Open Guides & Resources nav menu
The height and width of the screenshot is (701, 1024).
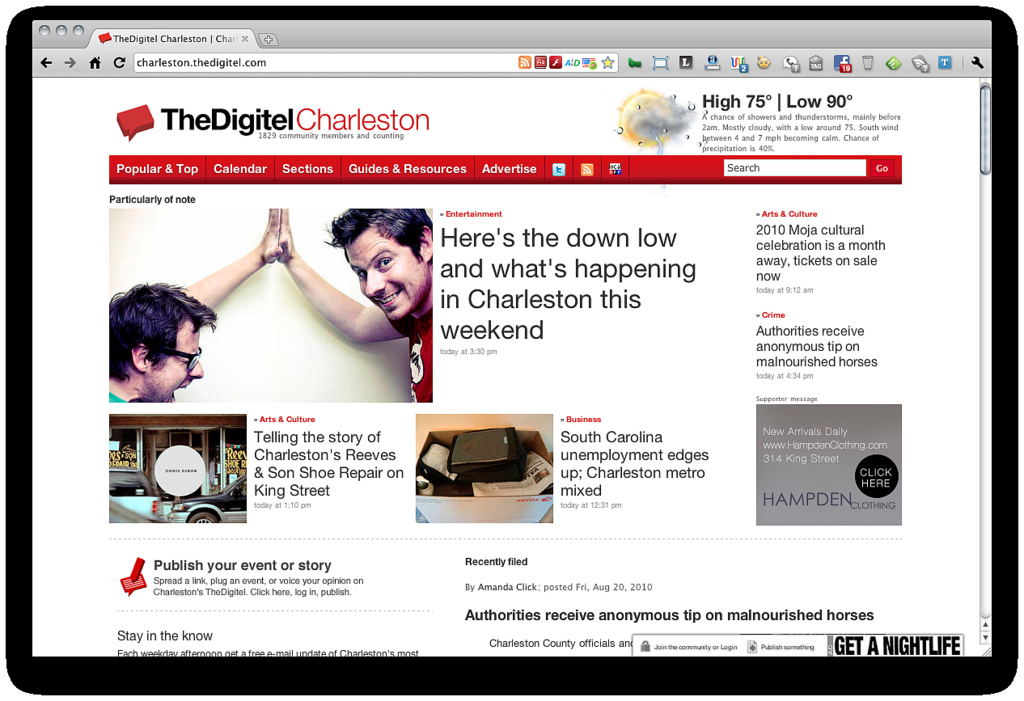click(408, 169)
